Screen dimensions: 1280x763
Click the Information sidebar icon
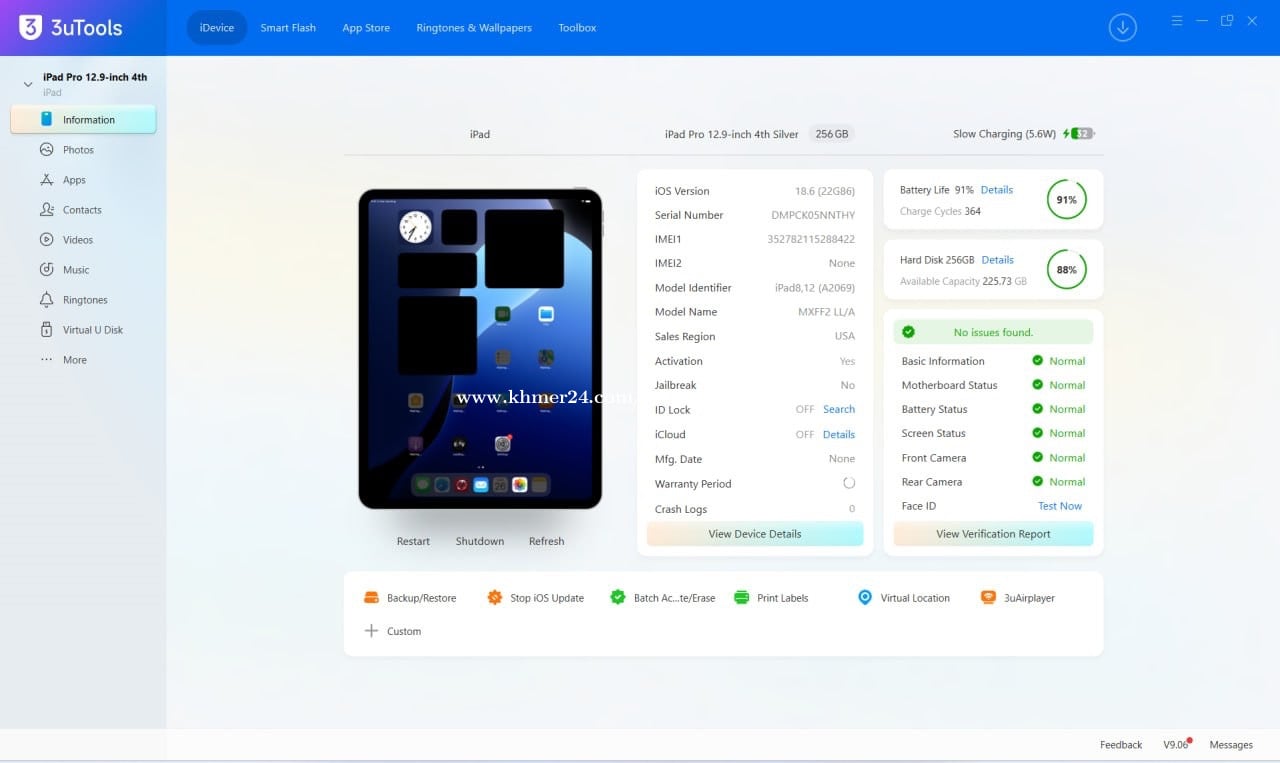tap(46, 119)
